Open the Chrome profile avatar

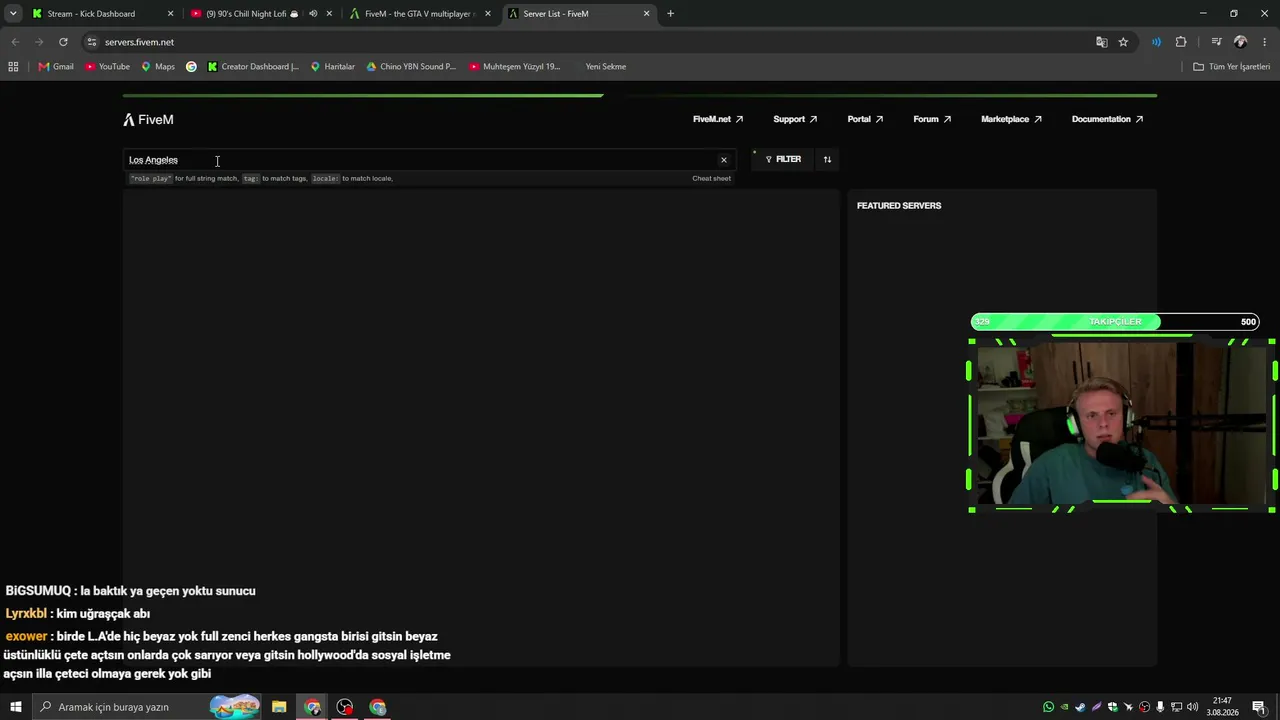pos(1240,42)
